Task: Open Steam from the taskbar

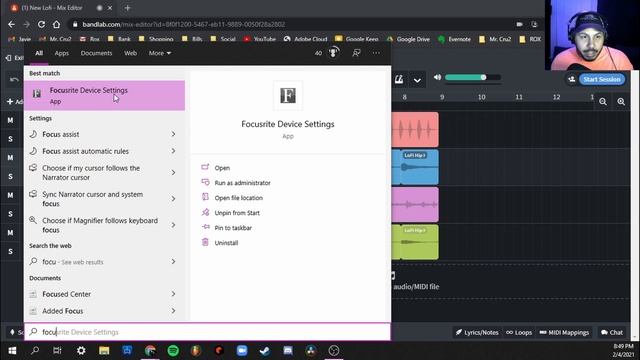Action: tap(264, 350)
